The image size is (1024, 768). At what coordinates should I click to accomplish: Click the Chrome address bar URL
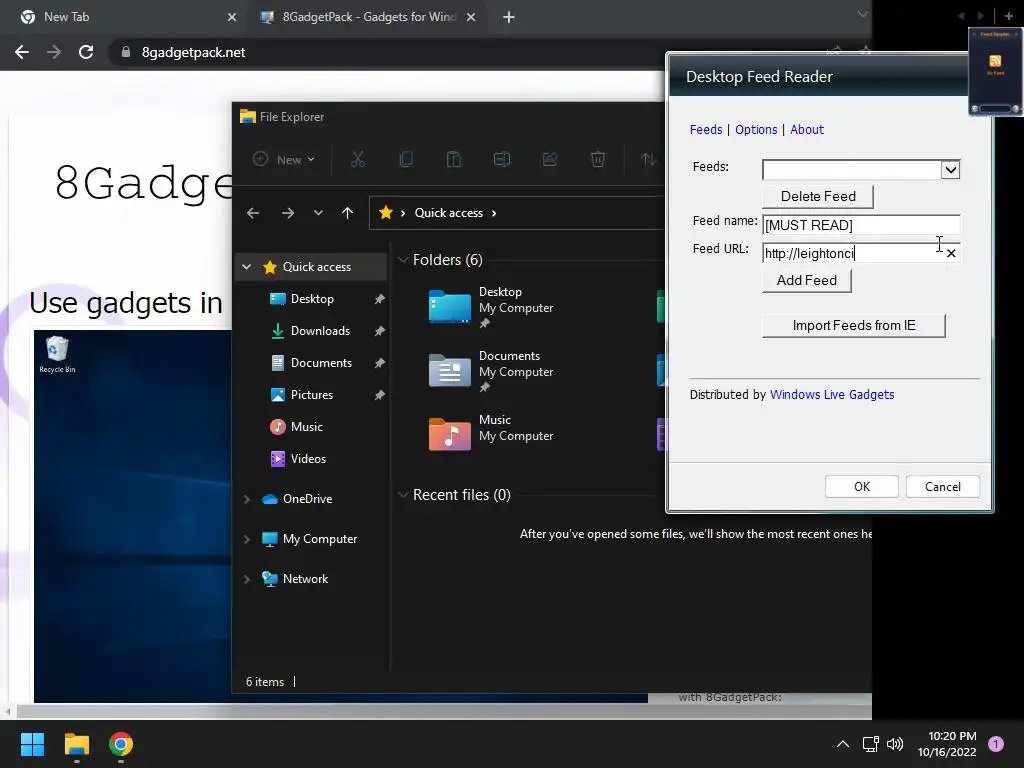[x=193, y=52]
